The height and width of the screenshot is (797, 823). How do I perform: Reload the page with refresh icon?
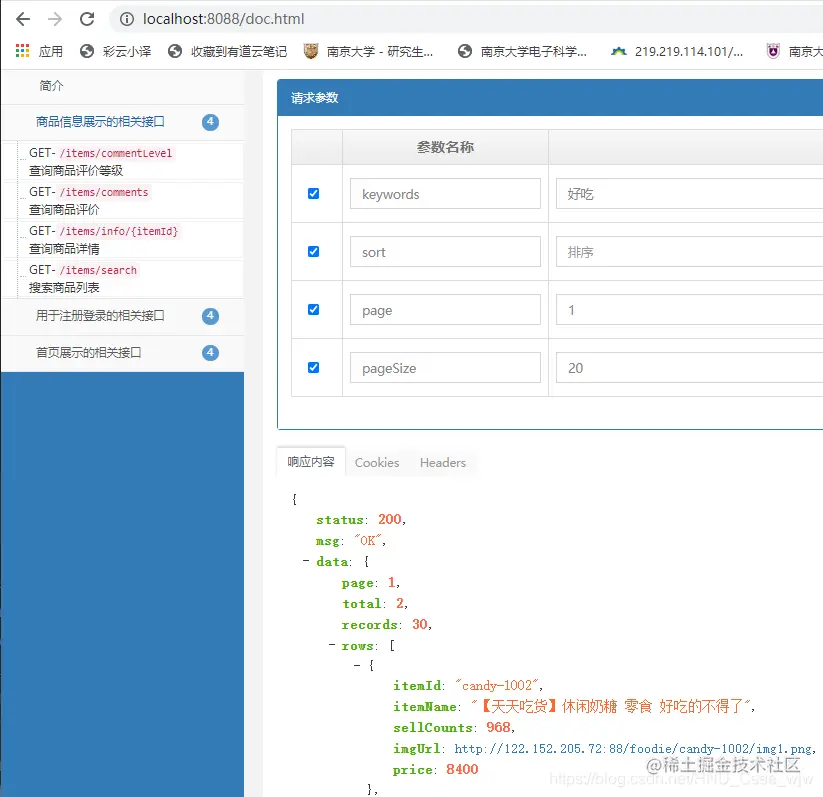pyautogui.click(x=87, y=19)
